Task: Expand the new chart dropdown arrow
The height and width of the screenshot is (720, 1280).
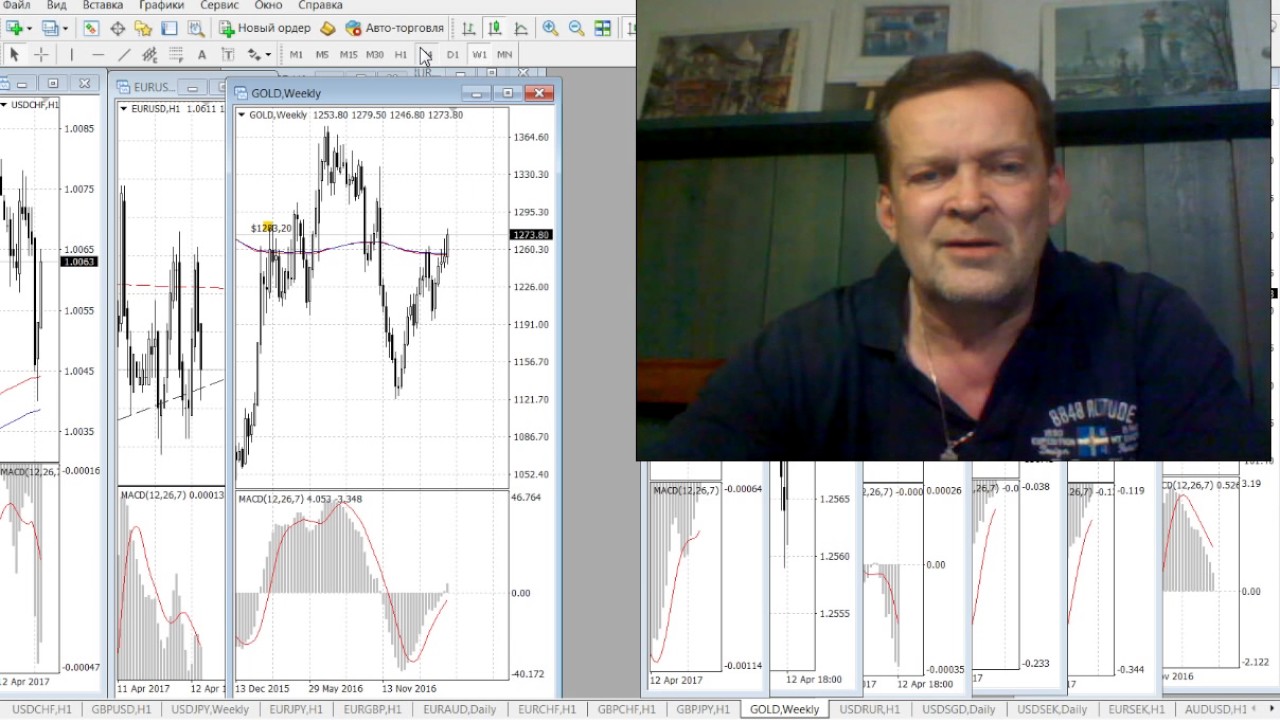Action: (30, 28)
